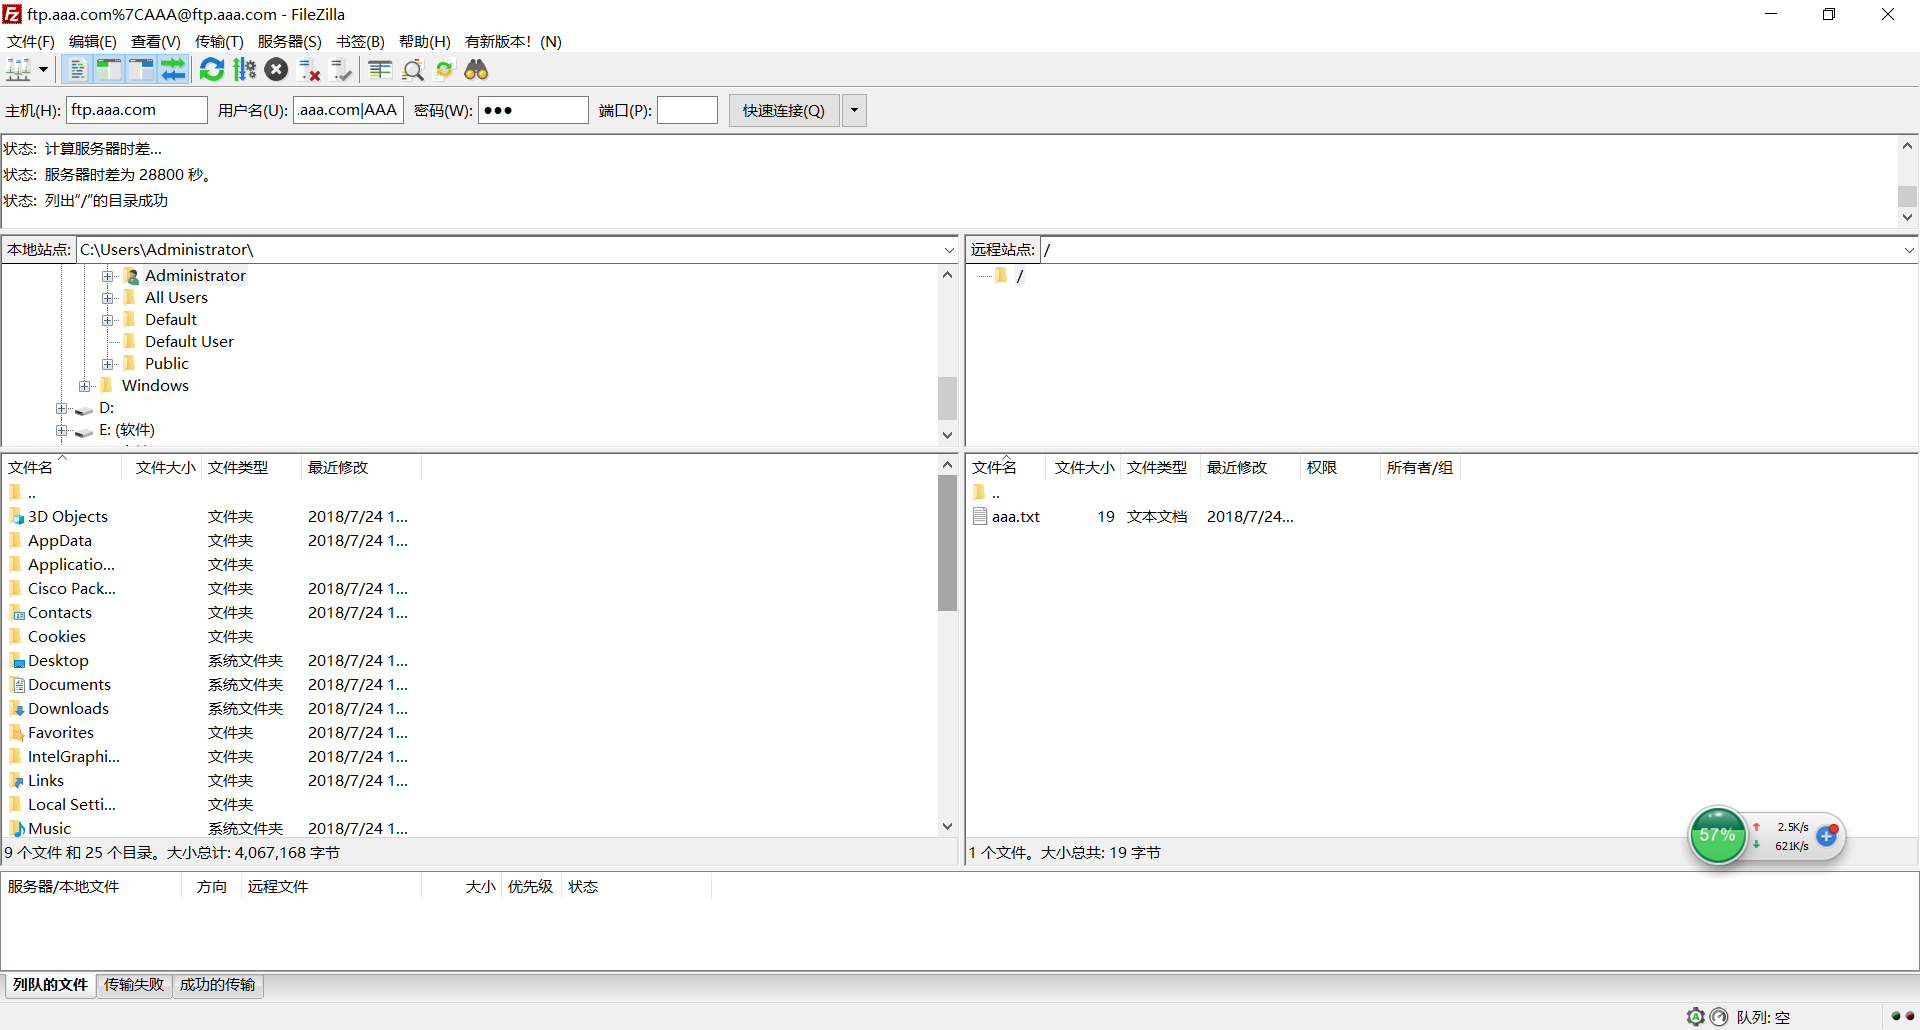Toggle synchronized browsing
The image size is (1920, 1030).
[444, 69]
